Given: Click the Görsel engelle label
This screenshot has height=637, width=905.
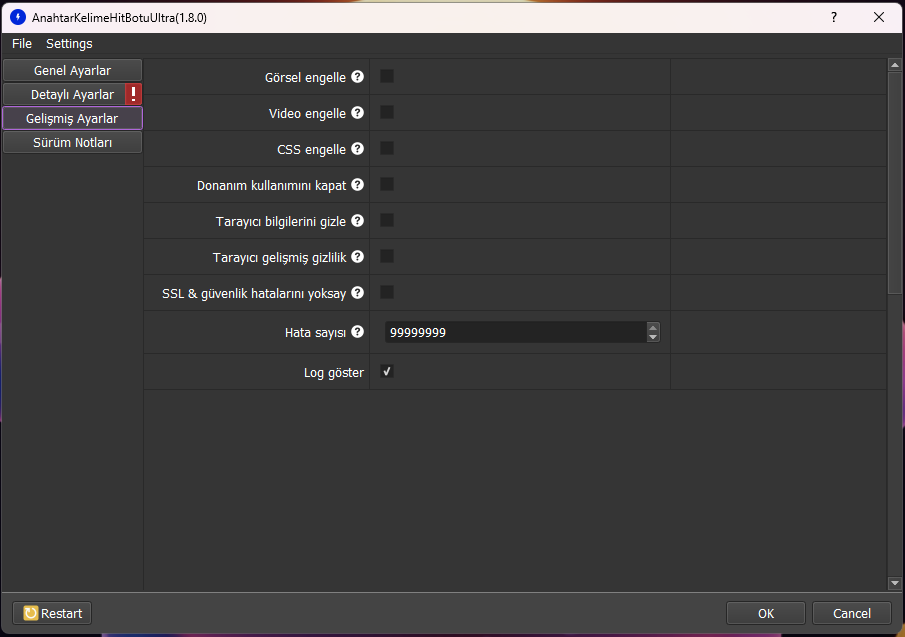Looking at the screenshot, I should pos(305,77).
